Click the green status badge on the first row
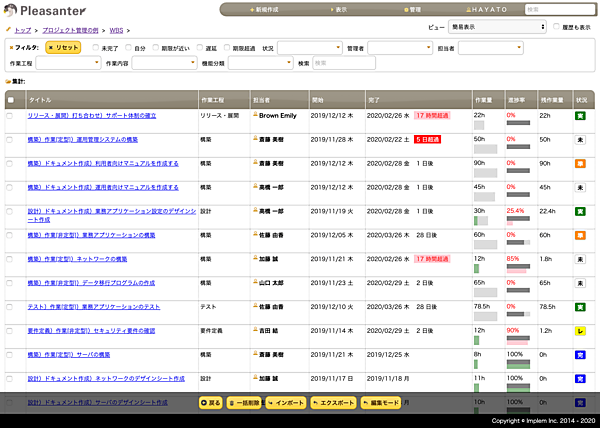Viewport: 600px width, 428px height. coord(579,116)
